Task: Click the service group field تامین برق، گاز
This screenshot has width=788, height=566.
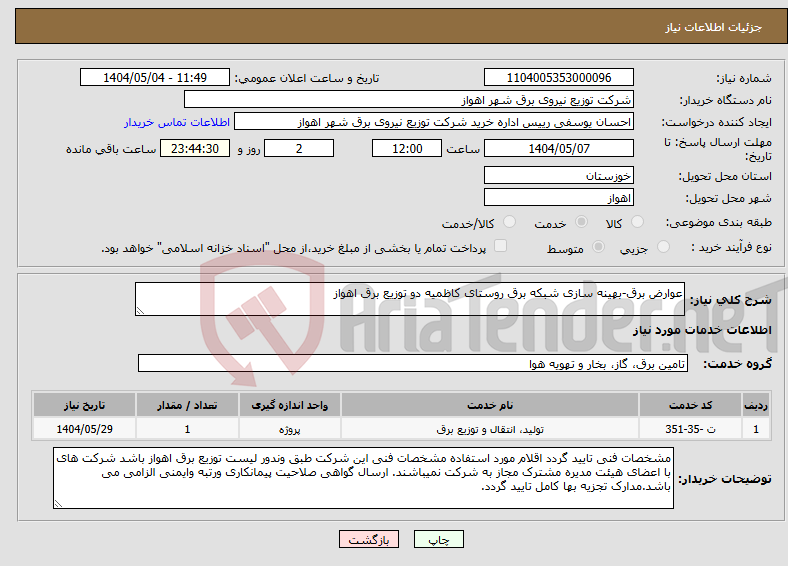Action: point(413,363)
